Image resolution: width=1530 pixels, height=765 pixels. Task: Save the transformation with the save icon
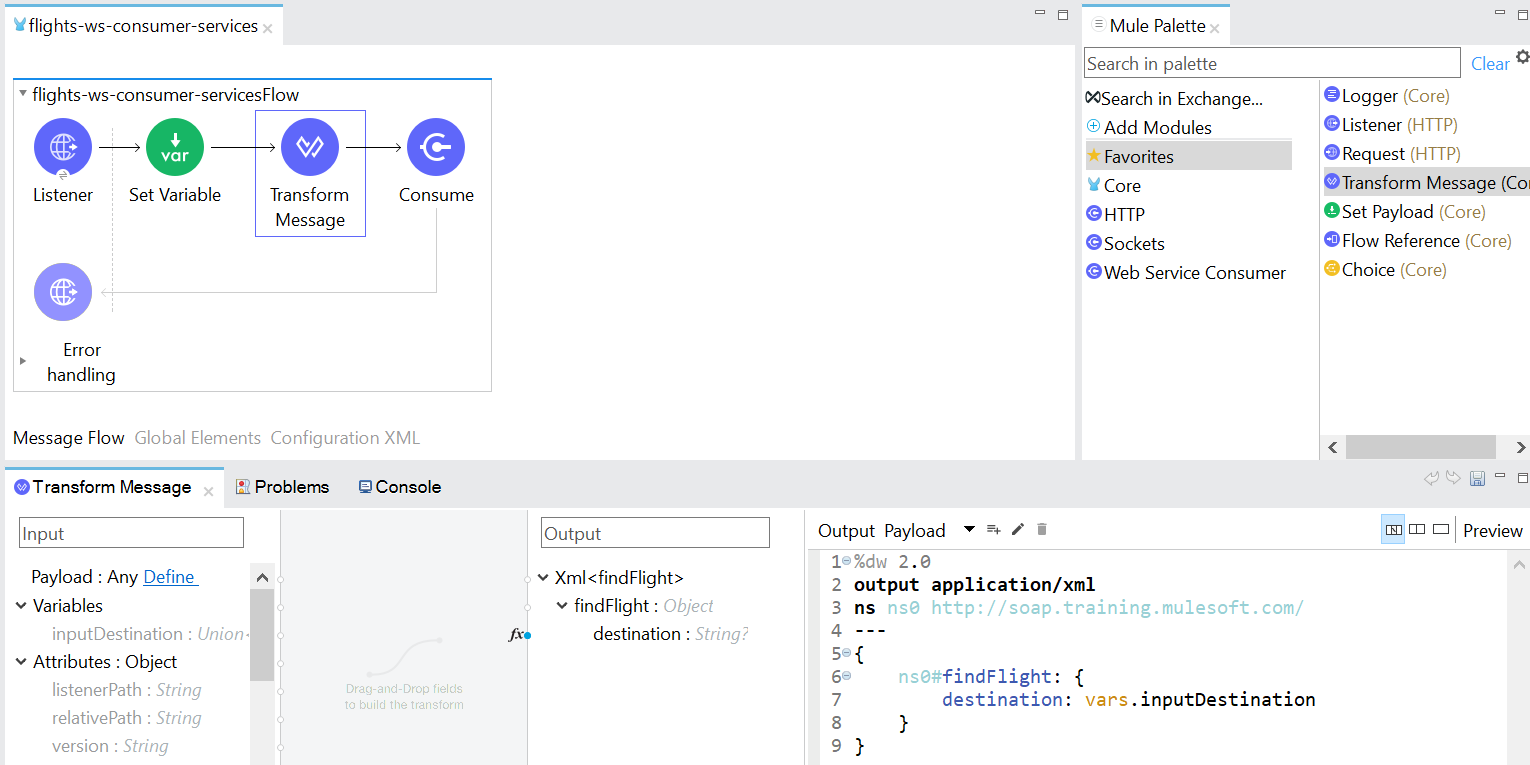coord(1477,478)
